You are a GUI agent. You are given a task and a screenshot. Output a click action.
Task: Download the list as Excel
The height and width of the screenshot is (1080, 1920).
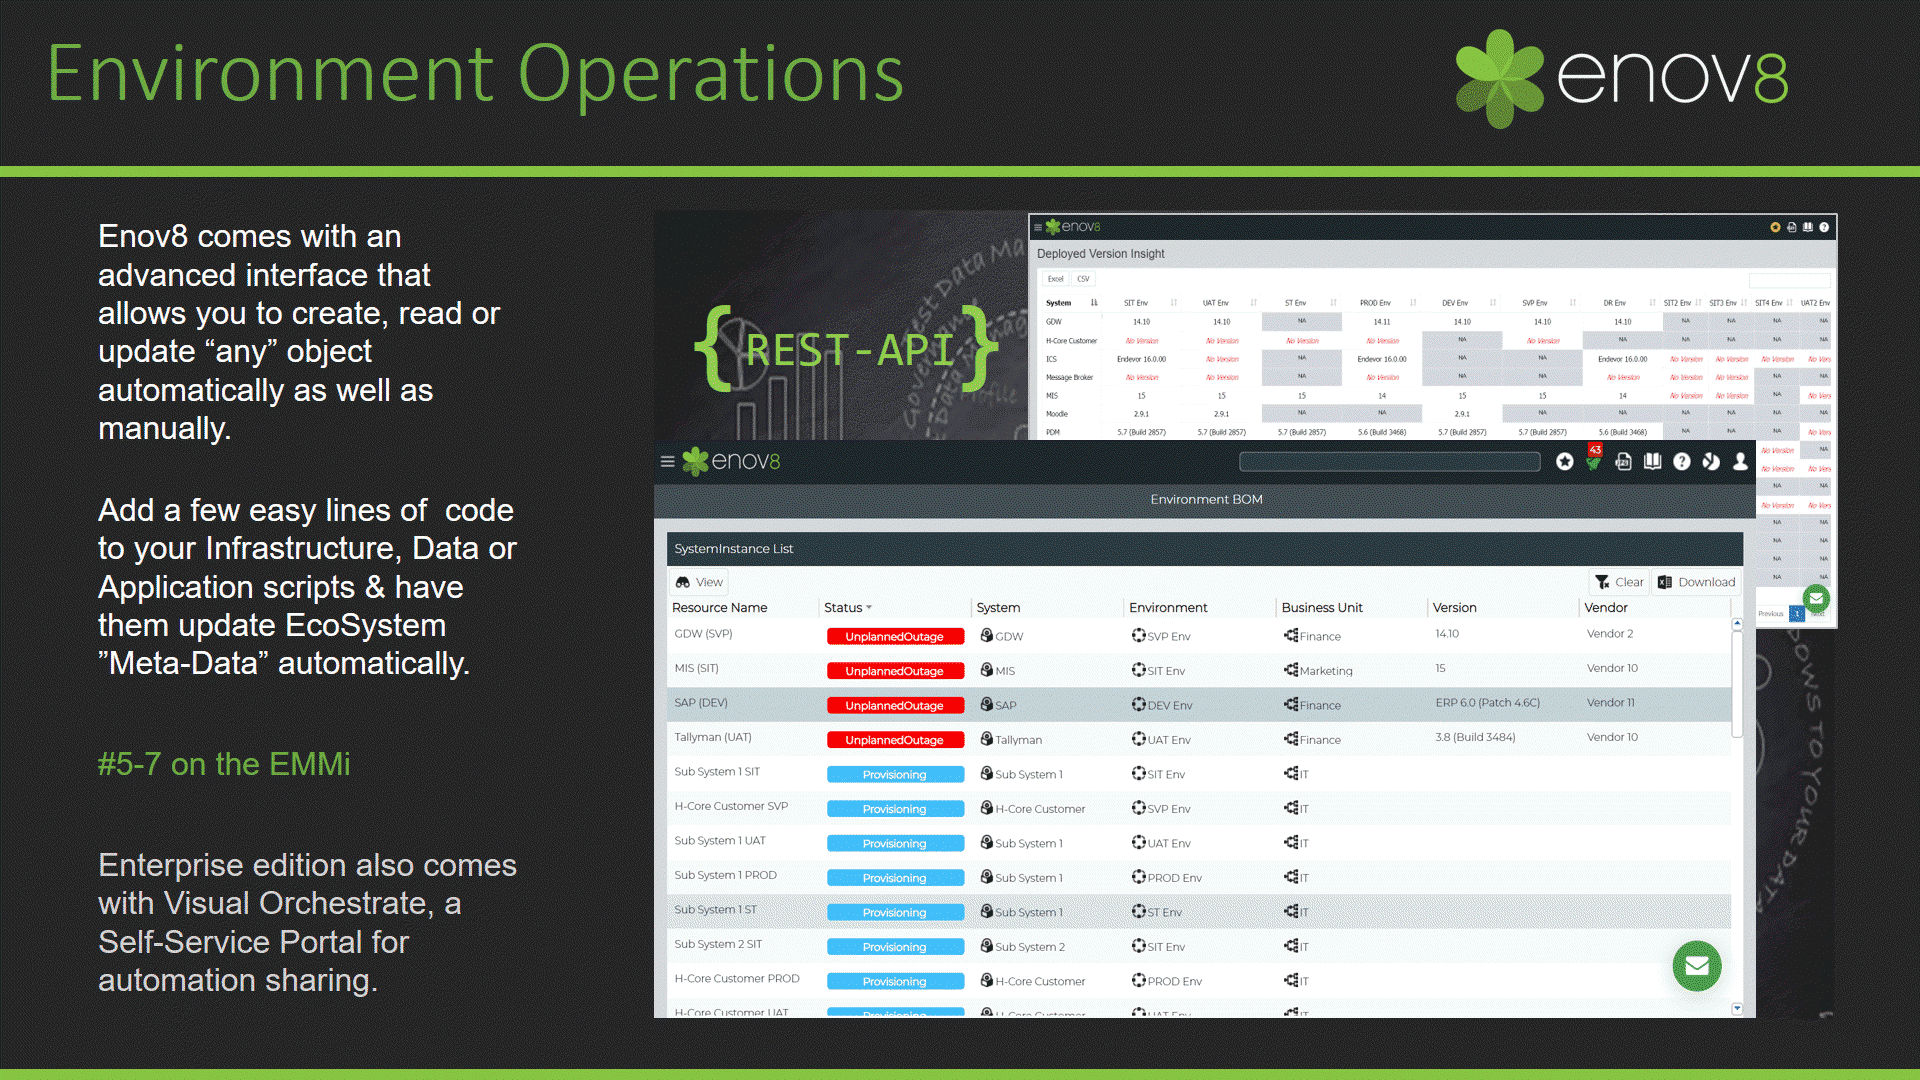[x=1696, y=582]
